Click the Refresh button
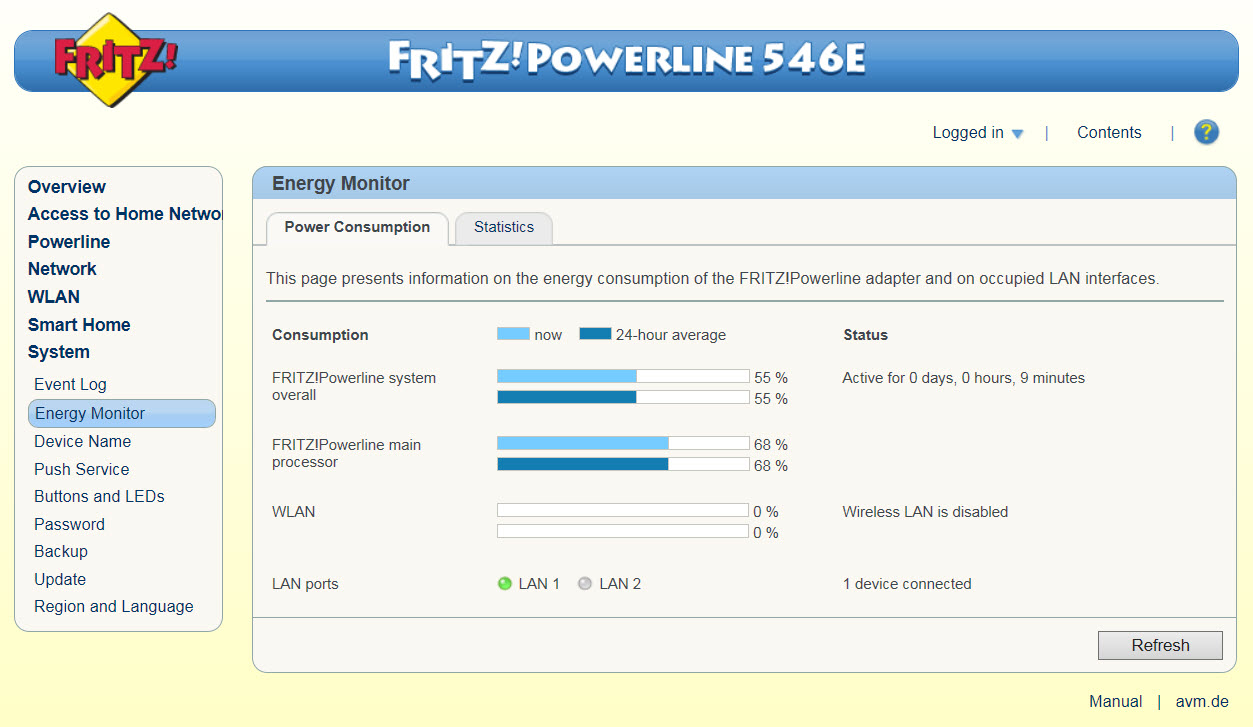The height and width of the screenshot is (727, 1253). click(1160, 645)
